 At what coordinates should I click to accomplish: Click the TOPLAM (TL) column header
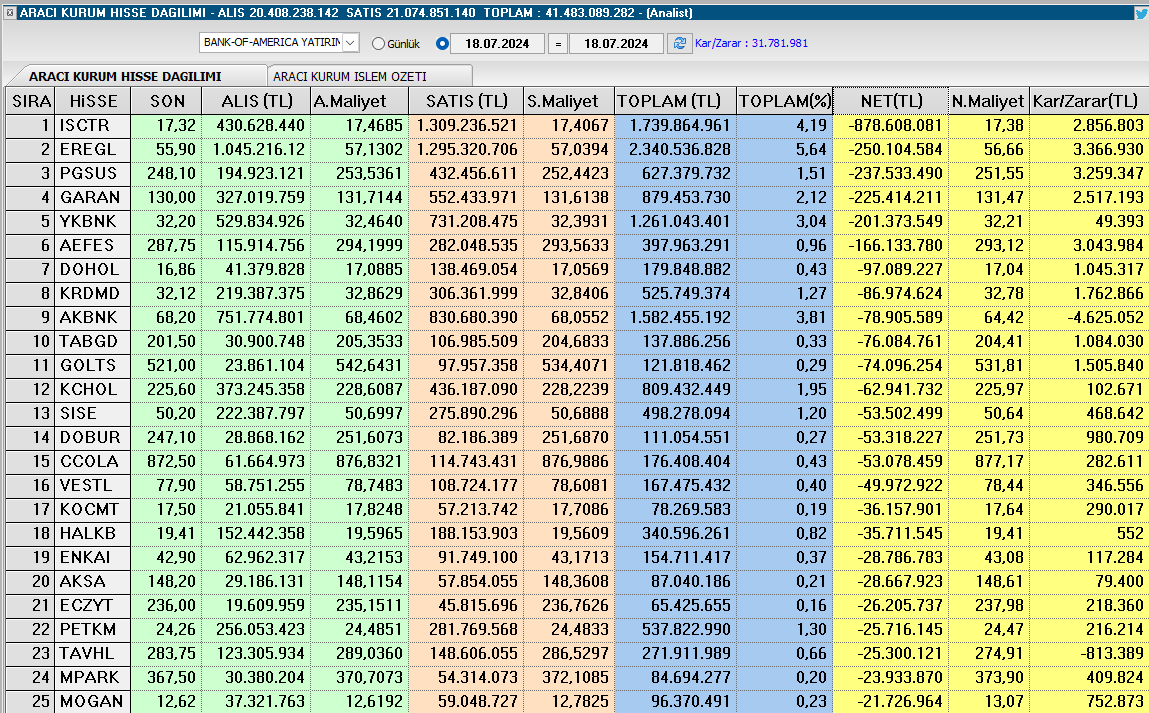(675, 101)
